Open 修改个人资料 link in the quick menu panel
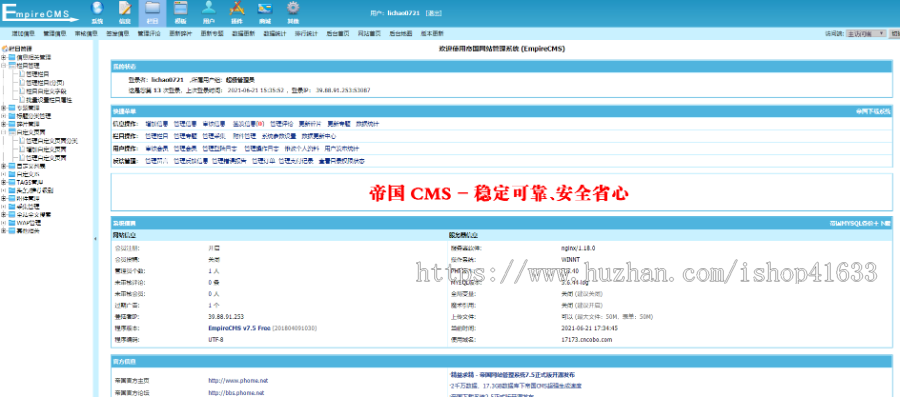900x397 pixels. click(302, 149)
